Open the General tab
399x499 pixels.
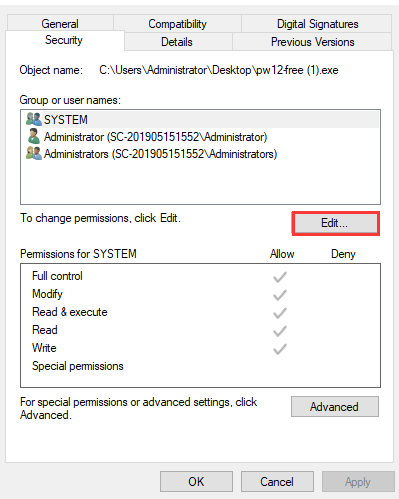pyautogui.click(x=60, y=23)
